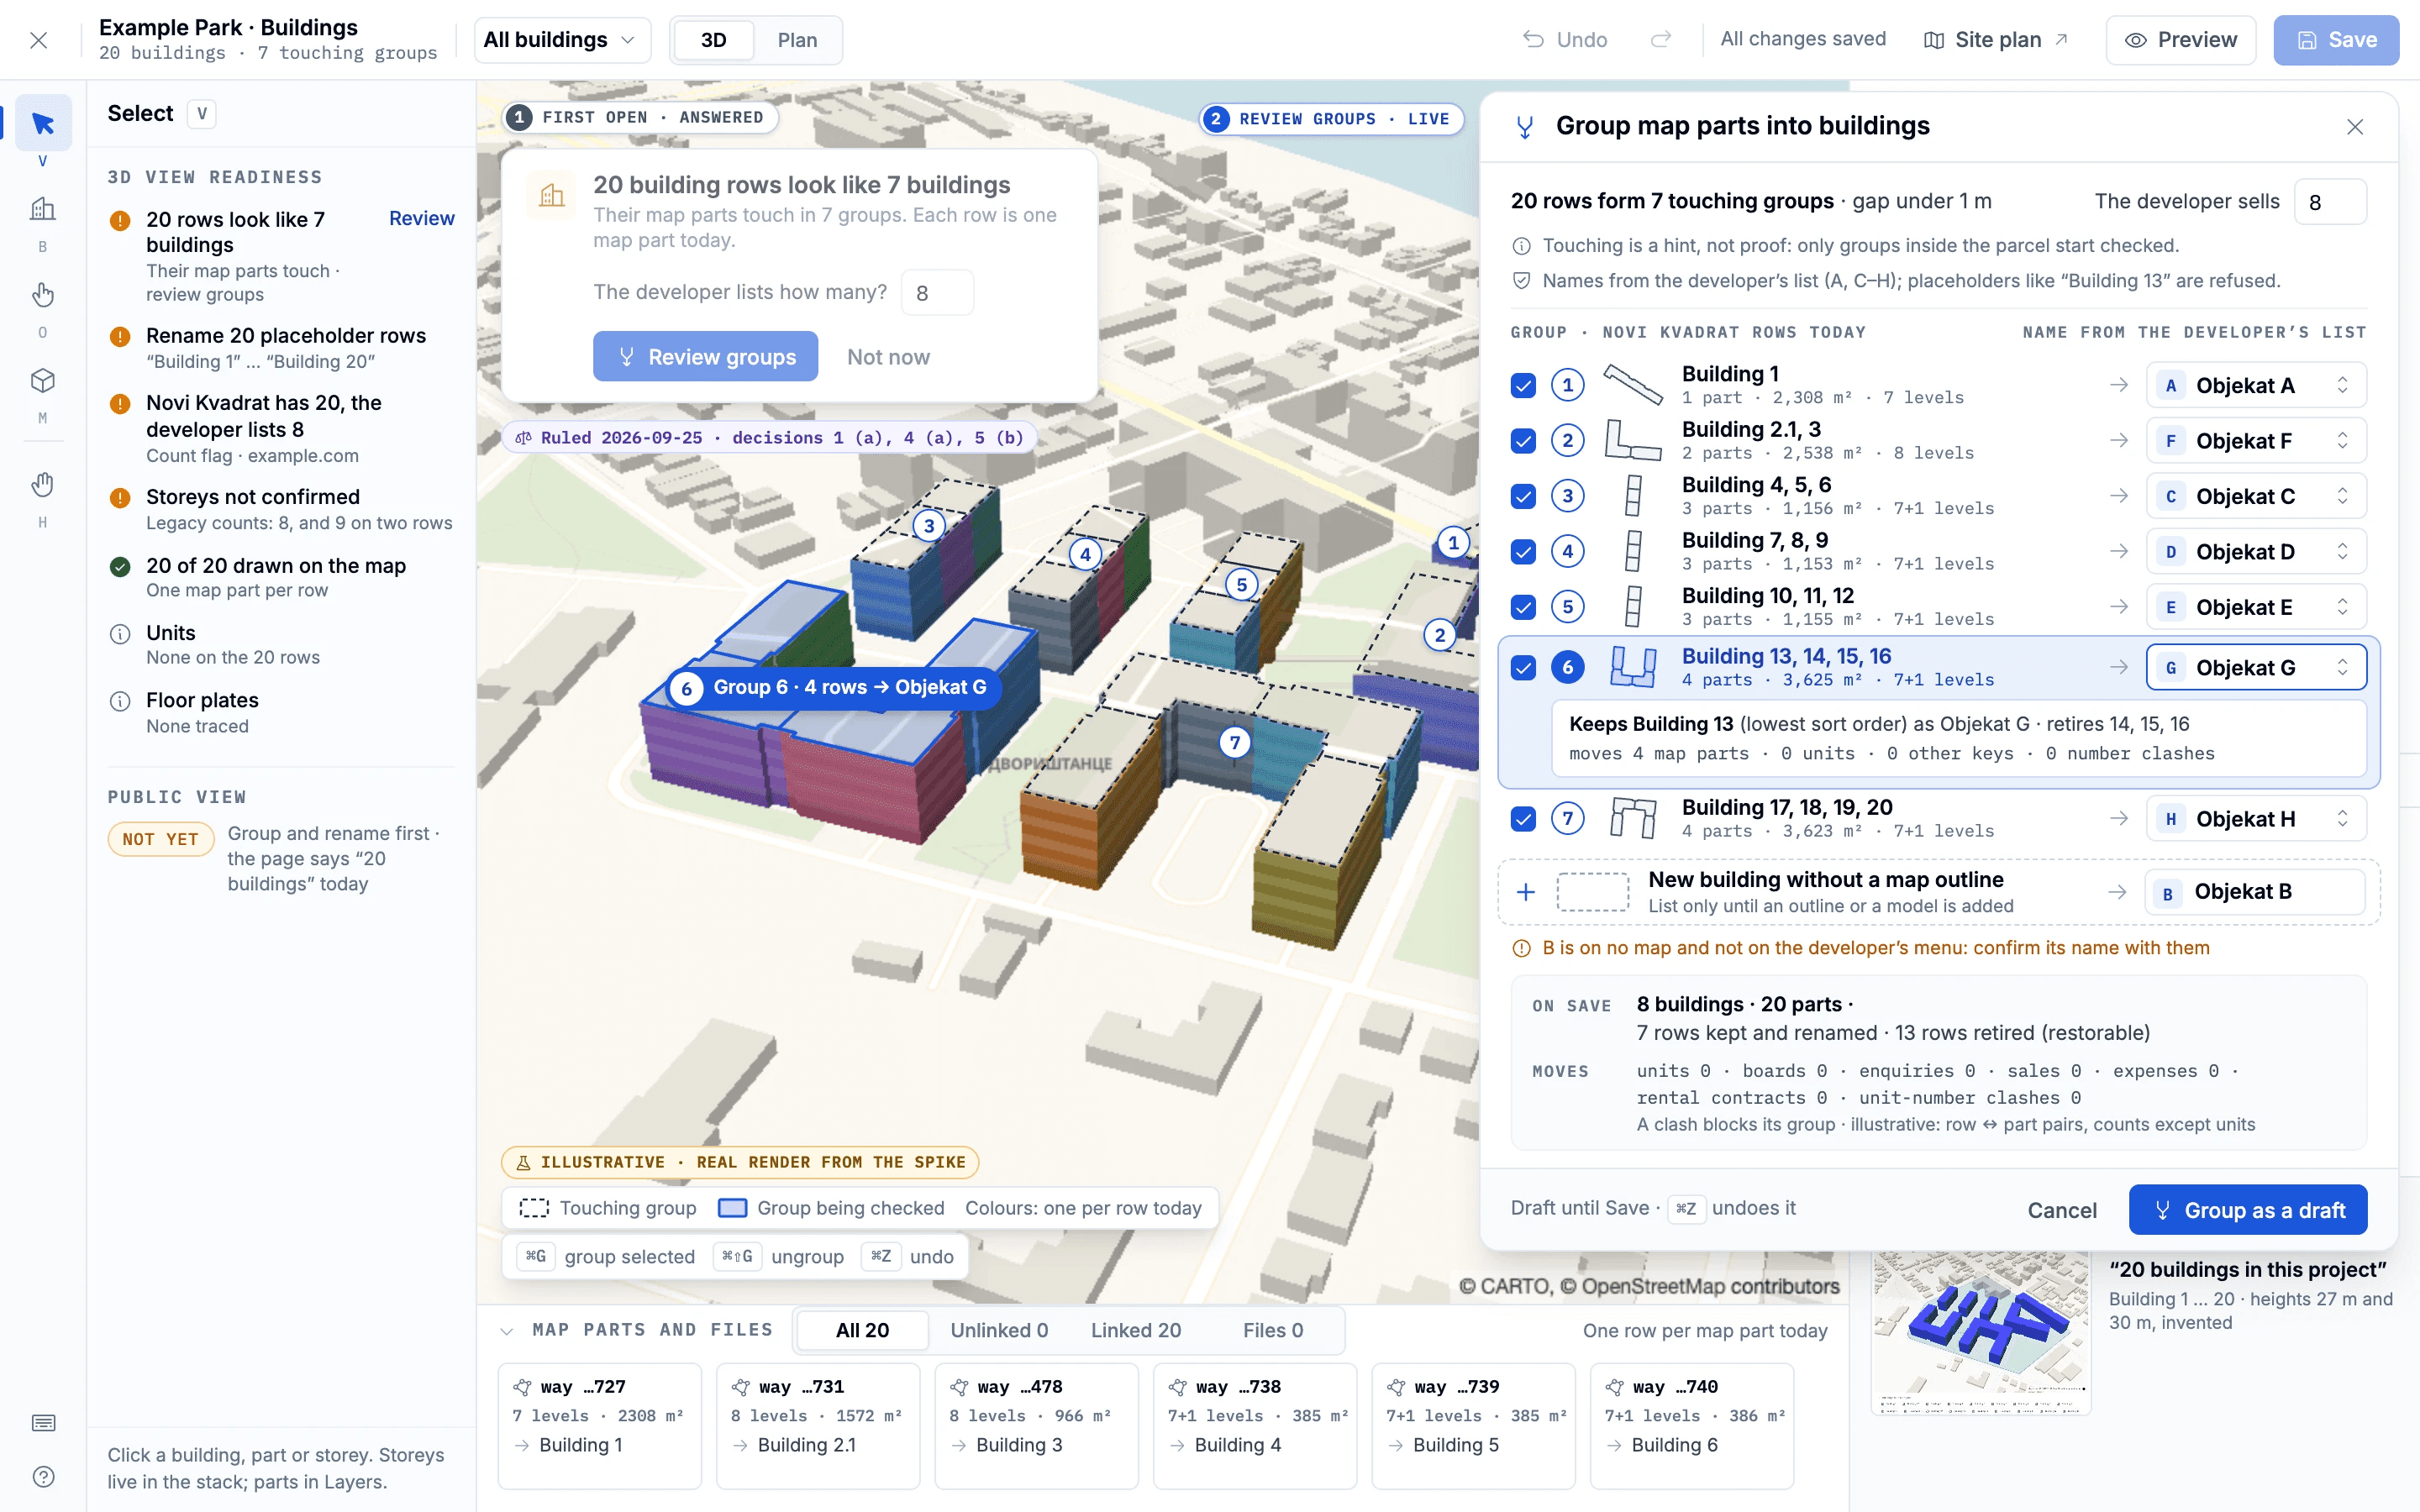This screenshot has height=1512, width=2420.
Task: Activate the cube Model tool labeled M
Action: click(x=43, y=381)
